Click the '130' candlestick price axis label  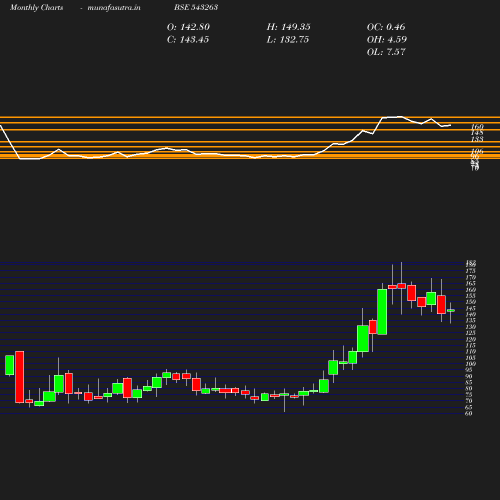[x=471, y=327]
